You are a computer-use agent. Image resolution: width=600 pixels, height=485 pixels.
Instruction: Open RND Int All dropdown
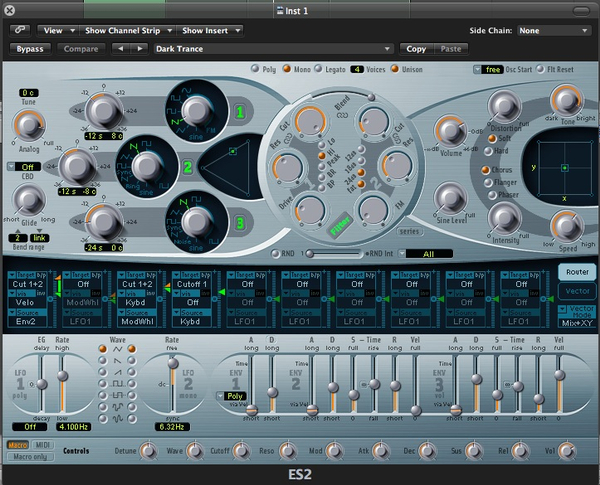coord(425,254)
